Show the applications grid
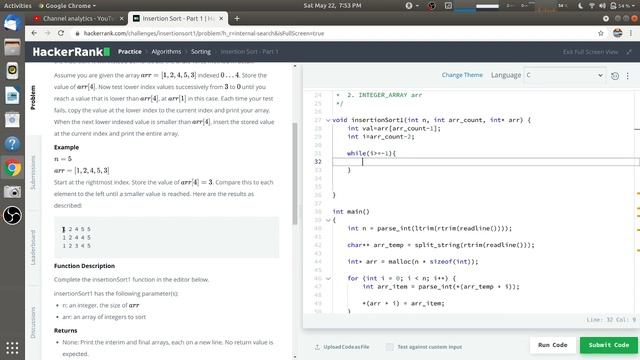The height and width of the screenshot is (360, 640). [x=12, y=348]
